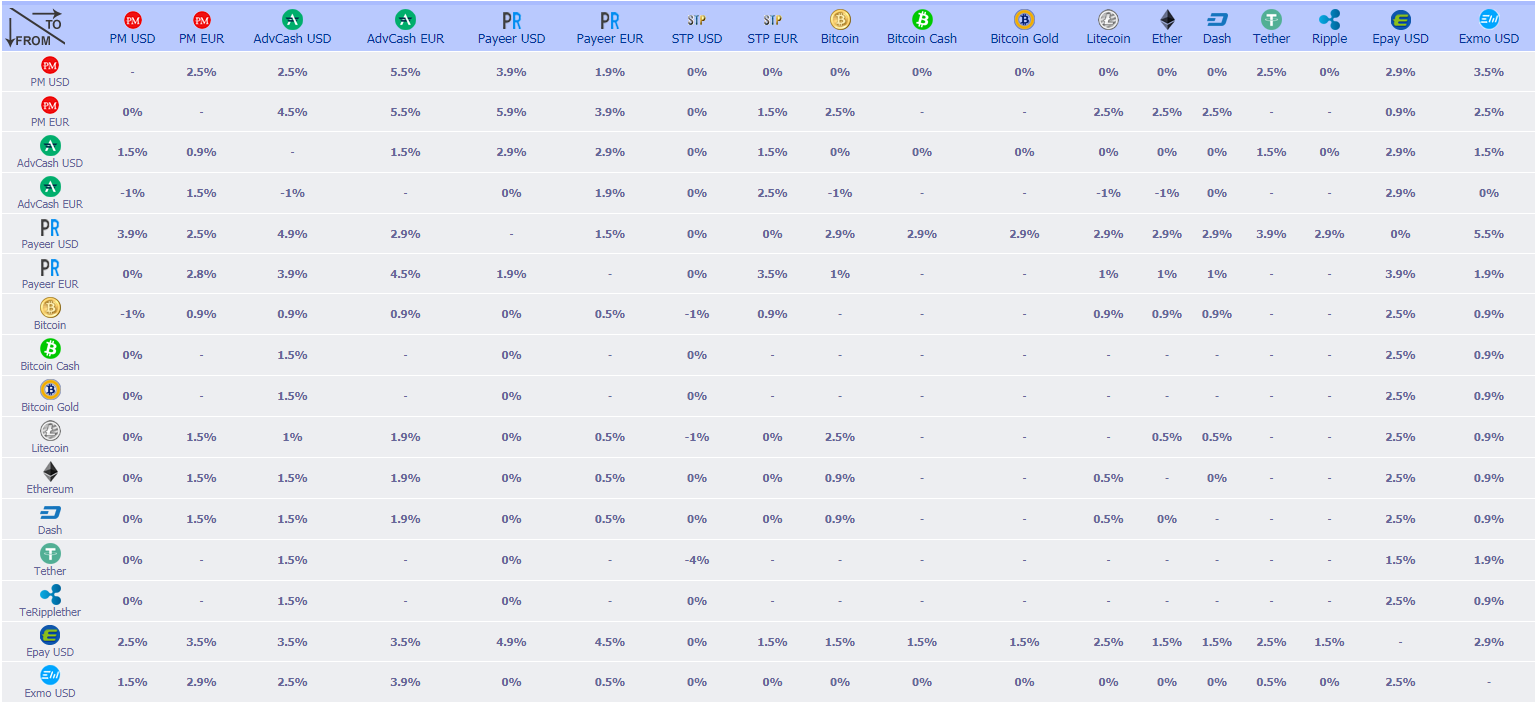
Task: Pick the Epay USD icon in the FROM column
Action: point(50,634)
